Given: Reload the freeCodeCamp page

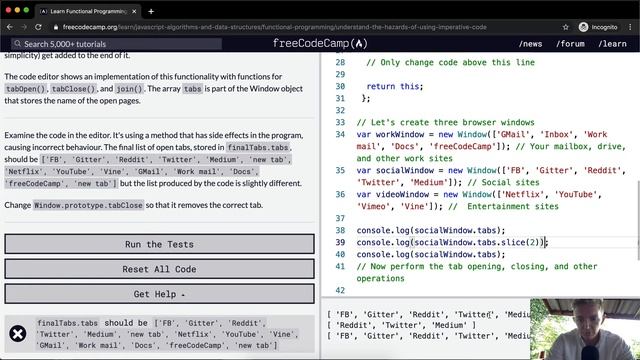Looking at the screenshot, I should 38,27.
